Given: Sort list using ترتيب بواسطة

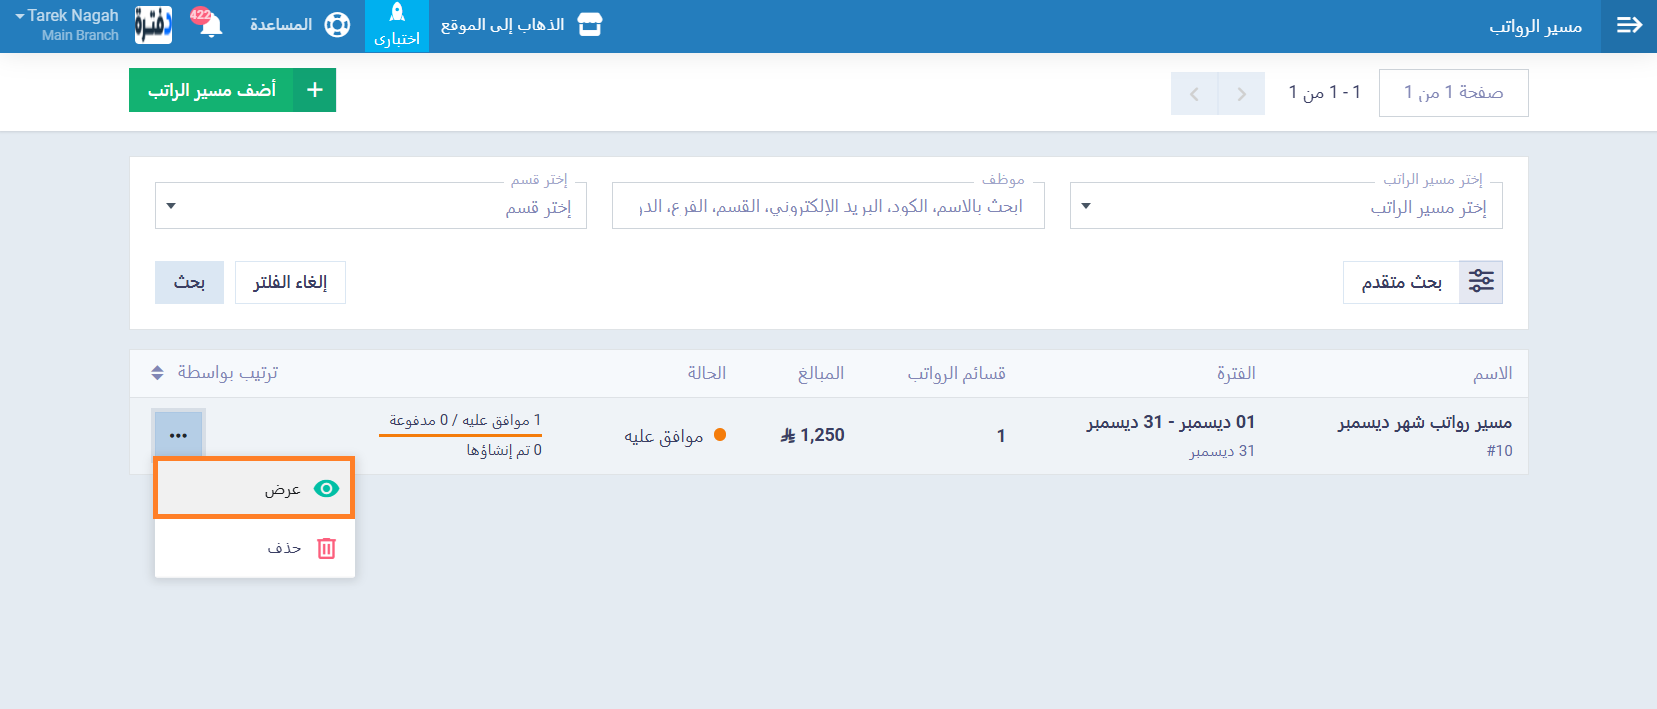Looking at the screenshot, I should pos(214,373).
